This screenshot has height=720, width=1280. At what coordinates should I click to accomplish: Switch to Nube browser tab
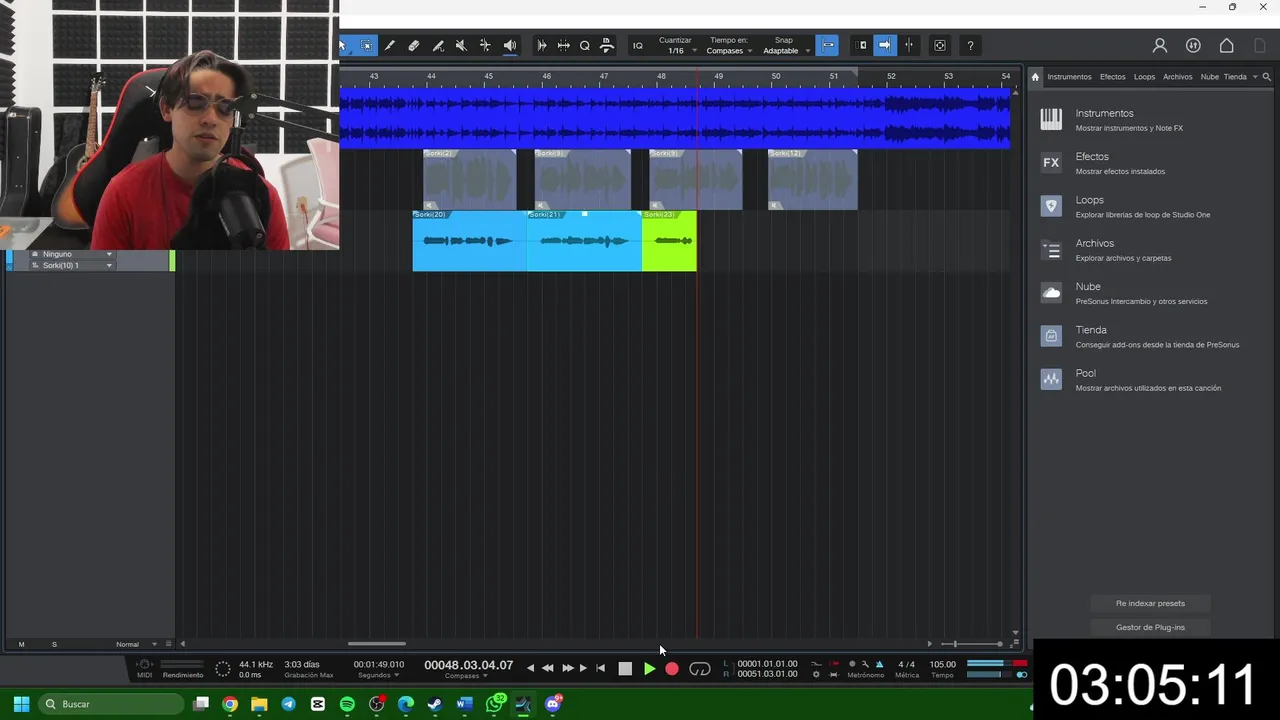point(1209,77)
